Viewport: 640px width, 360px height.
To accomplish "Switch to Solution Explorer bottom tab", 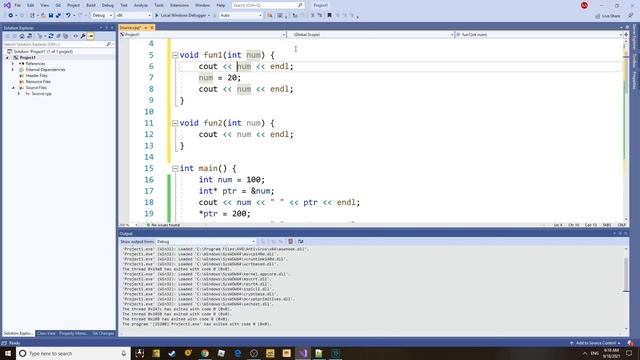I will click(18, 333).
